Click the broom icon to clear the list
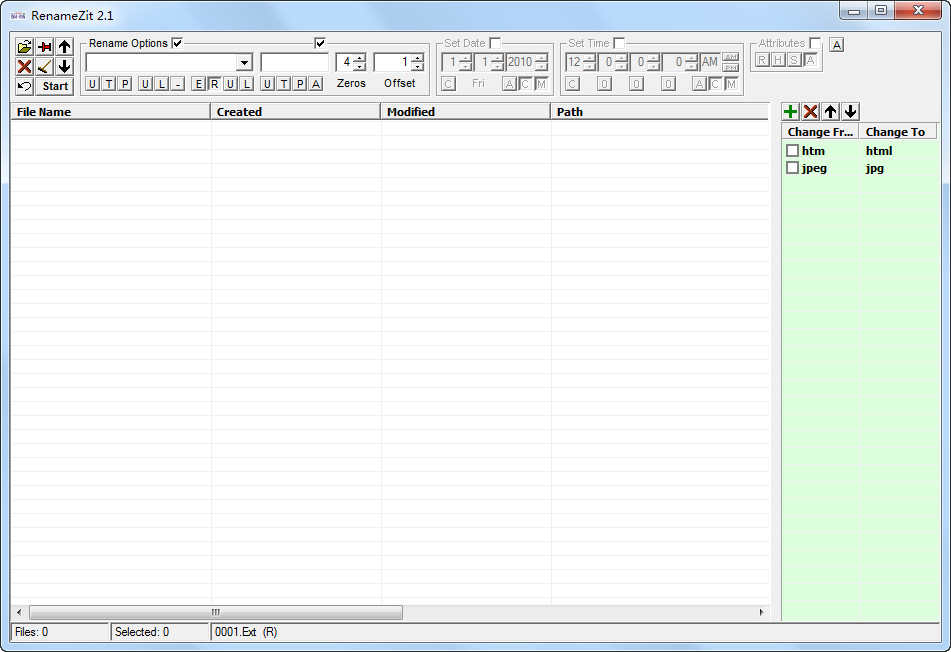 pyautogui.click(x=44, y=66)
